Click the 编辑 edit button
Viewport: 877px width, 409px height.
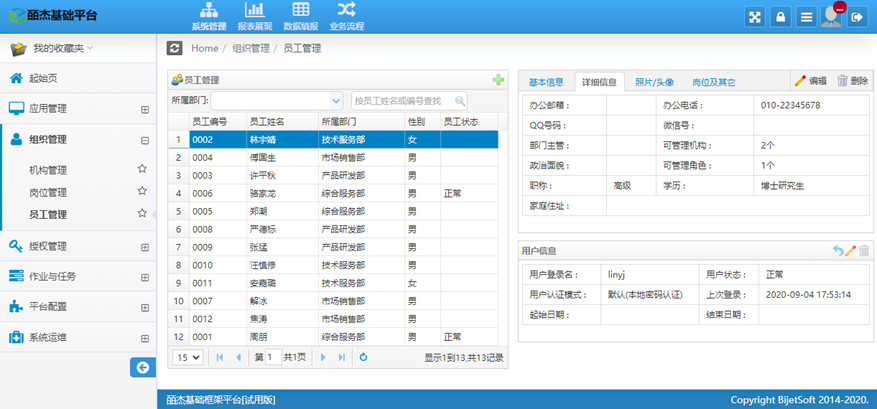tap(810, 81)
